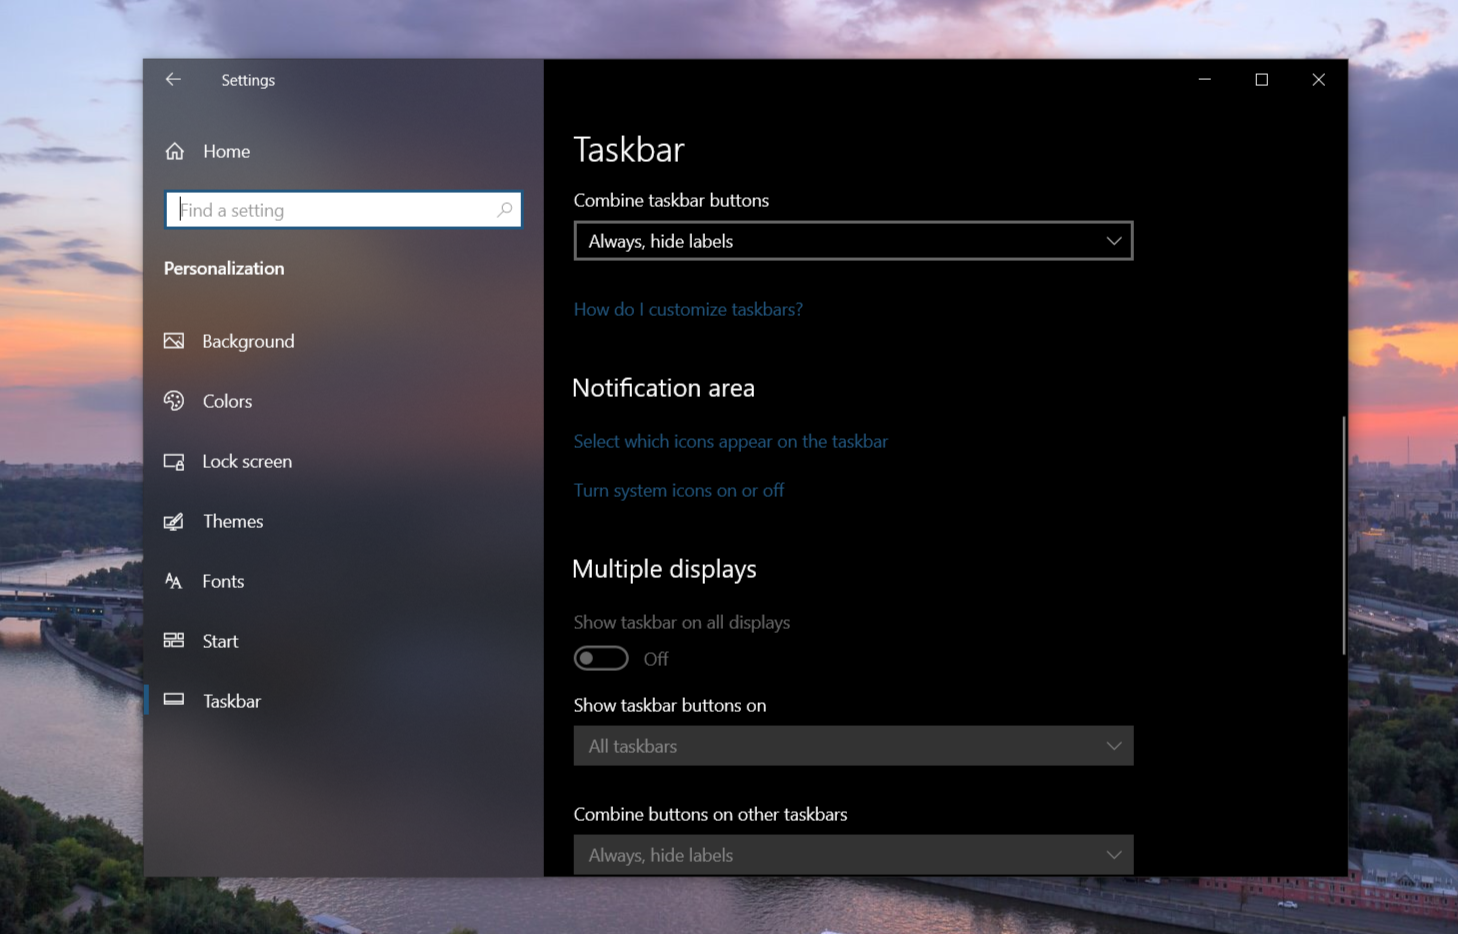This screenshot has height=934, width=1458.
Task: Click the vertical scrollbar in settings pane
Action: coord(1344,535)
